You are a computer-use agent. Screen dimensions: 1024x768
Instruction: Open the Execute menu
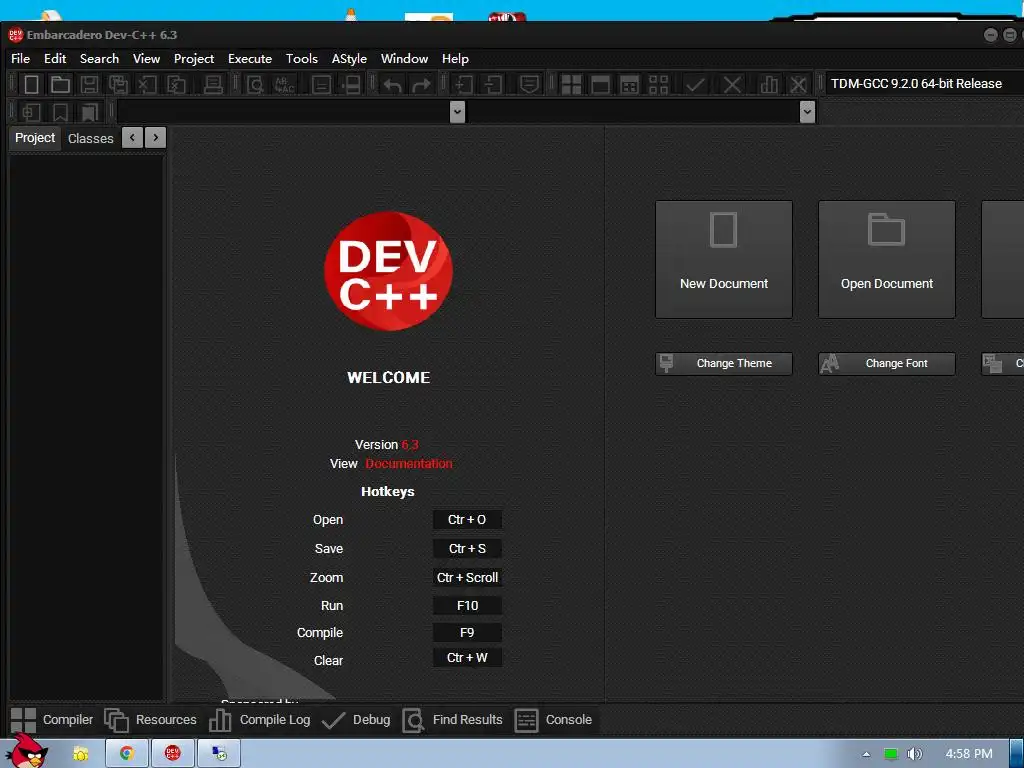pos(249,59)
